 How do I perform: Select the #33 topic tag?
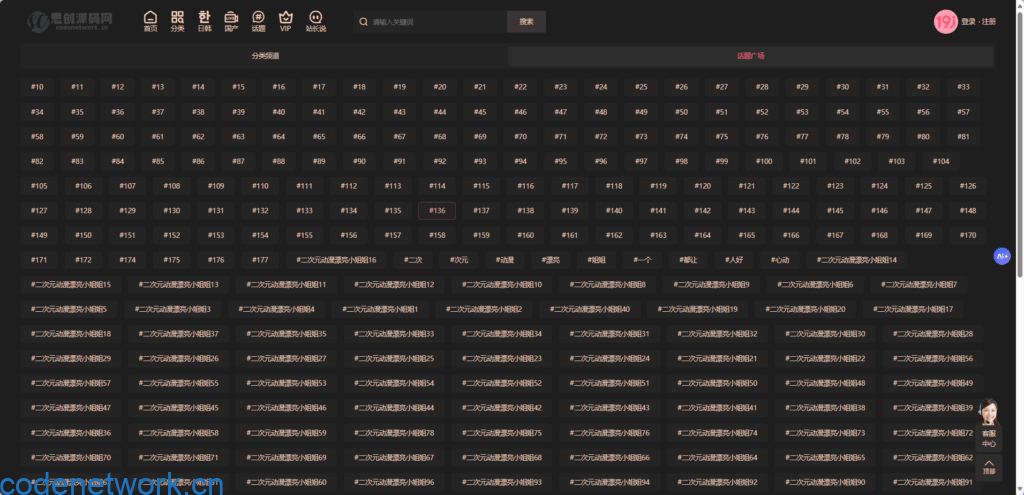point(963,87)
